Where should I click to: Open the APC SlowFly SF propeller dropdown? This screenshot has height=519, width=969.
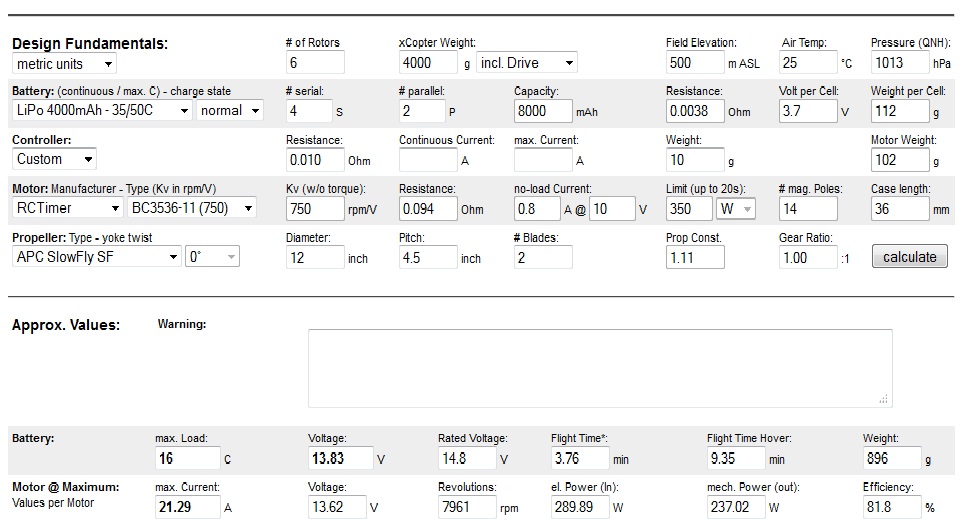point(96,256)
